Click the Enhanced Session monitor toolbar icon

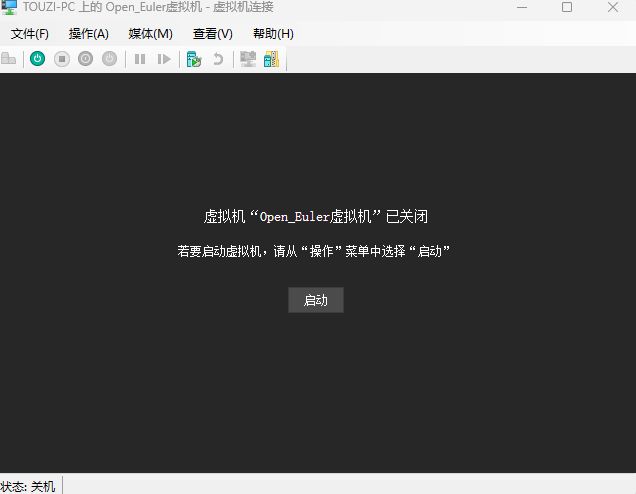(248, 59)
